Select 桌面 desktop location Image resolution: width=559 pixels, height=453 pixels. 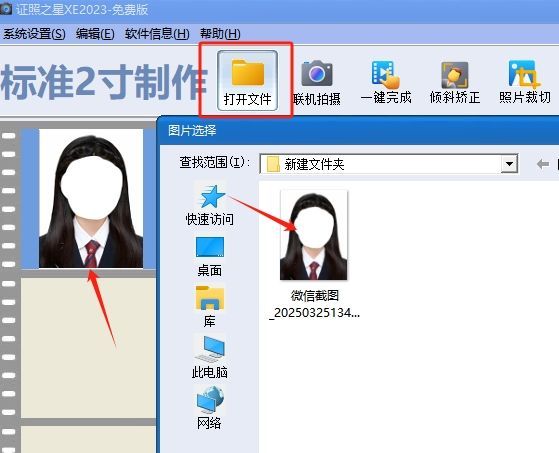tap(210, 257)
